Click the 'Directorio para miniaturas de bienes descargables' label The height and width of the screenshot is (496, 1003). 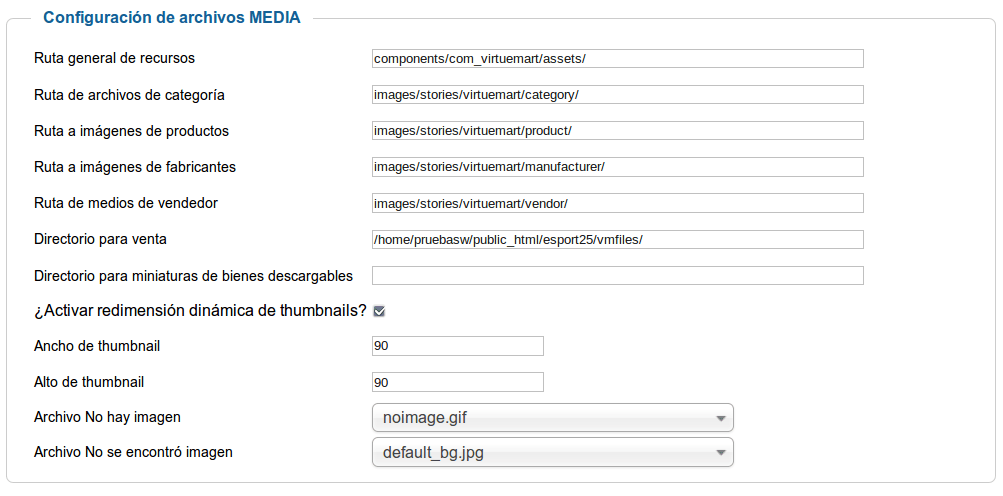193,276
